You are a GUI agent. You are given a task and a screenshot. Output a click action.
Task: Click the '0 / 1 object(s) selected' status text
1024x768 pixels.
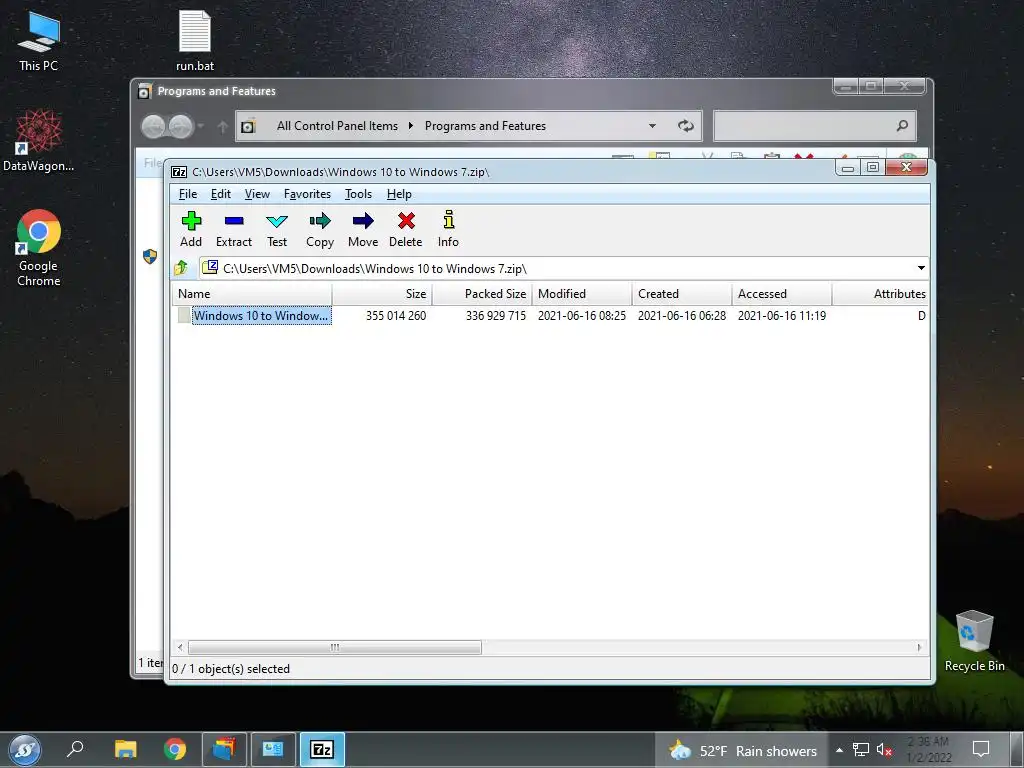click(x=231, y=669)
